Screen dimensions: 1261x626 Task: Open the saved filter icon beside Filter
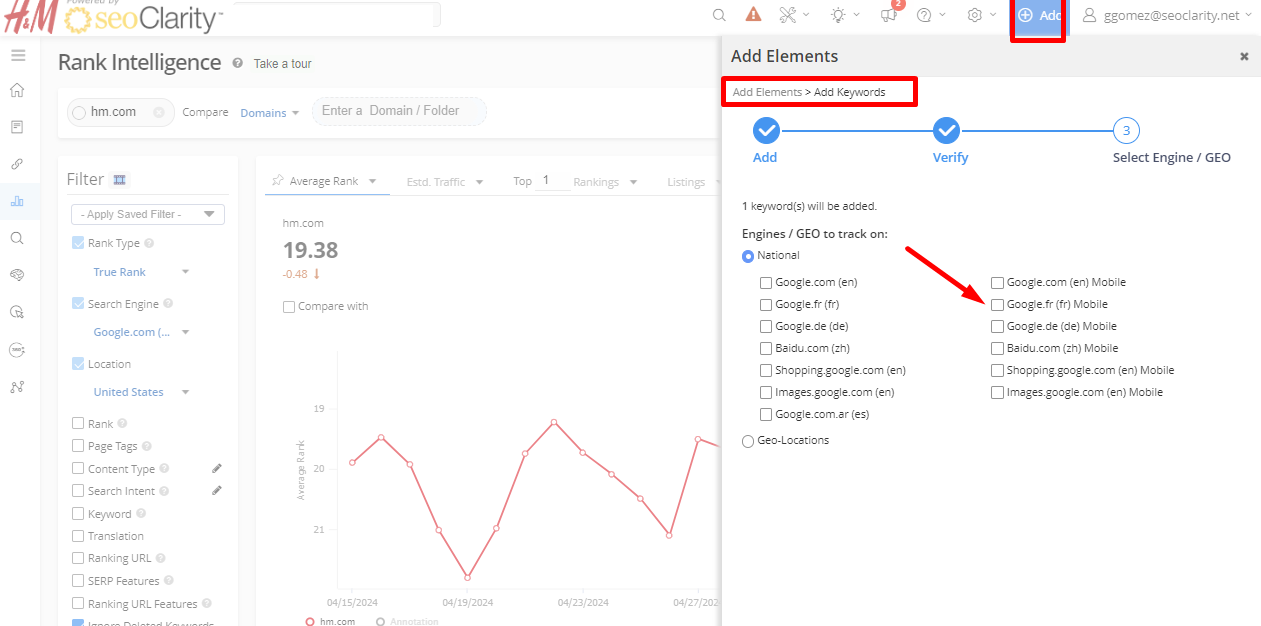tap(120, 180)
